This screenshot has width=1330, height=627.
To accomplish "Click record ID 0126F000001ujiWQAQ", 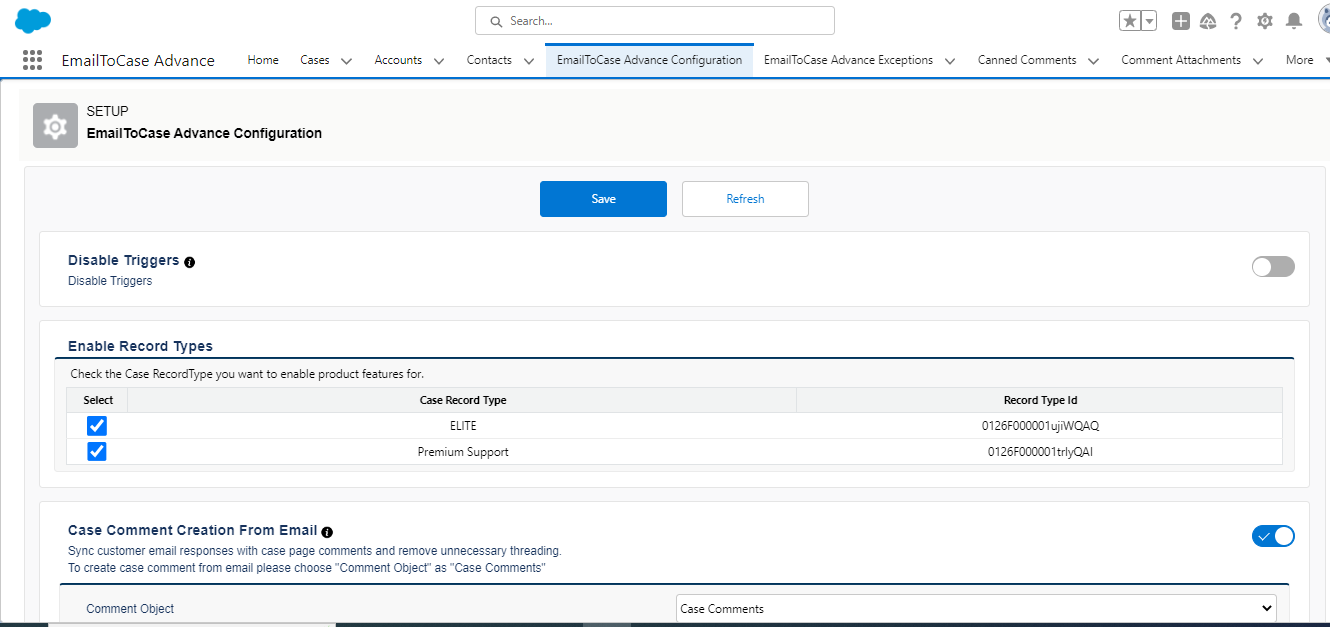I will pyautogui.click(x=1040, y=426).
